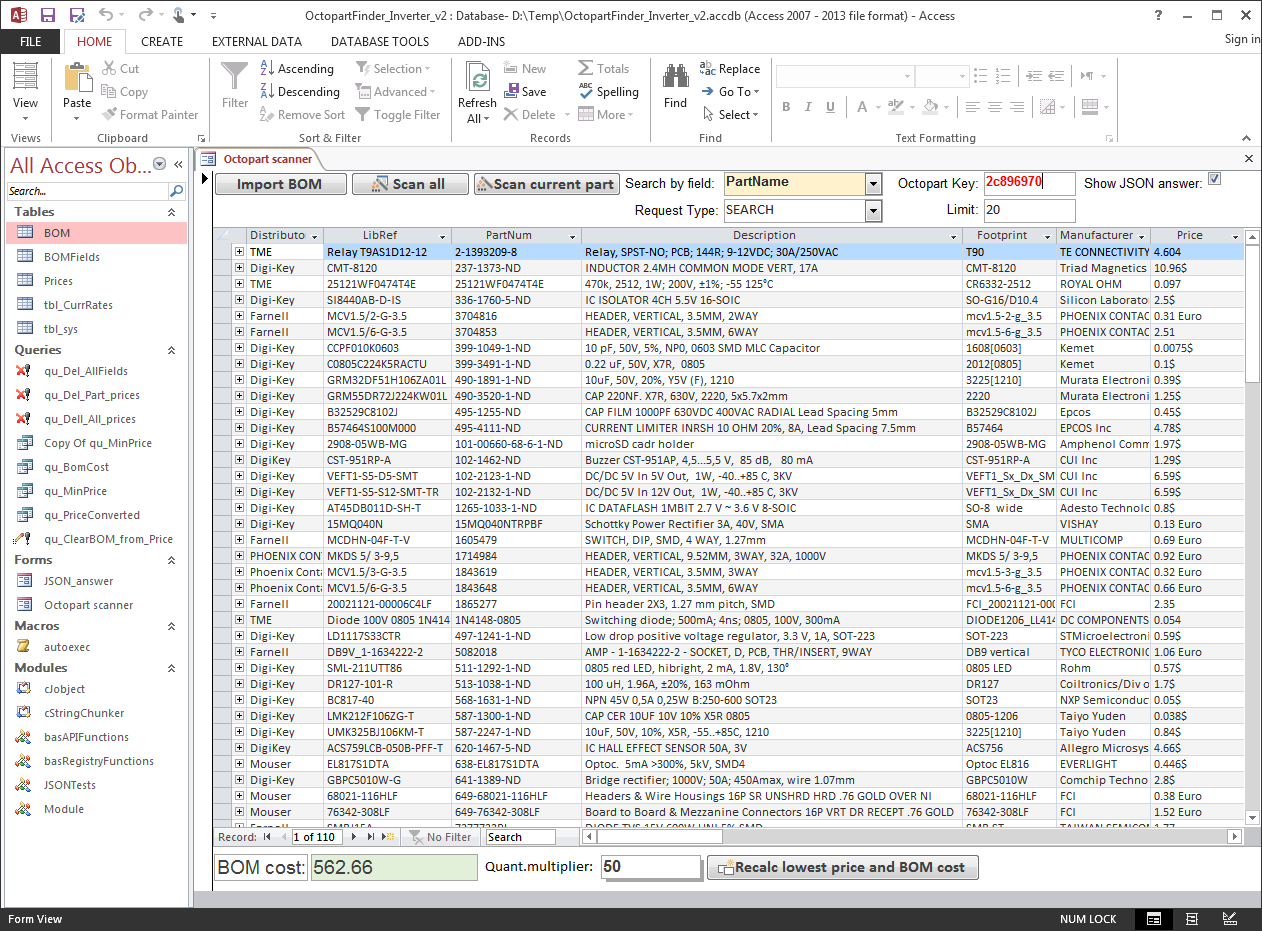Sort Descending in Sort & Filter group
The height and width of the screenshot is (931, 1262).
300,92
